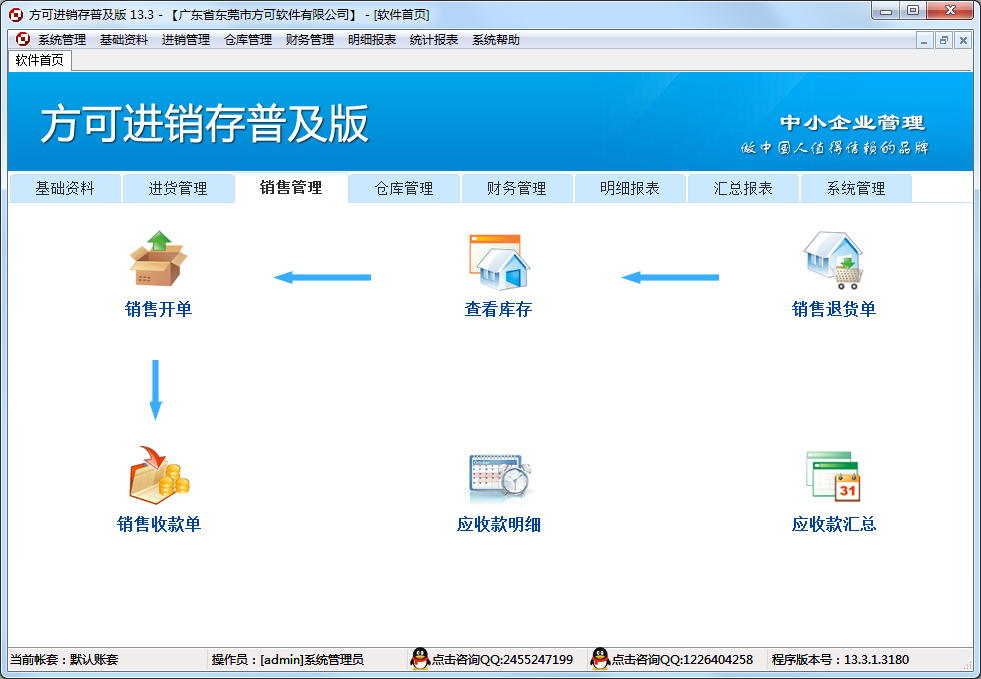Open the 销售开单 box icon
981x679 pixels.
point(158,259)
